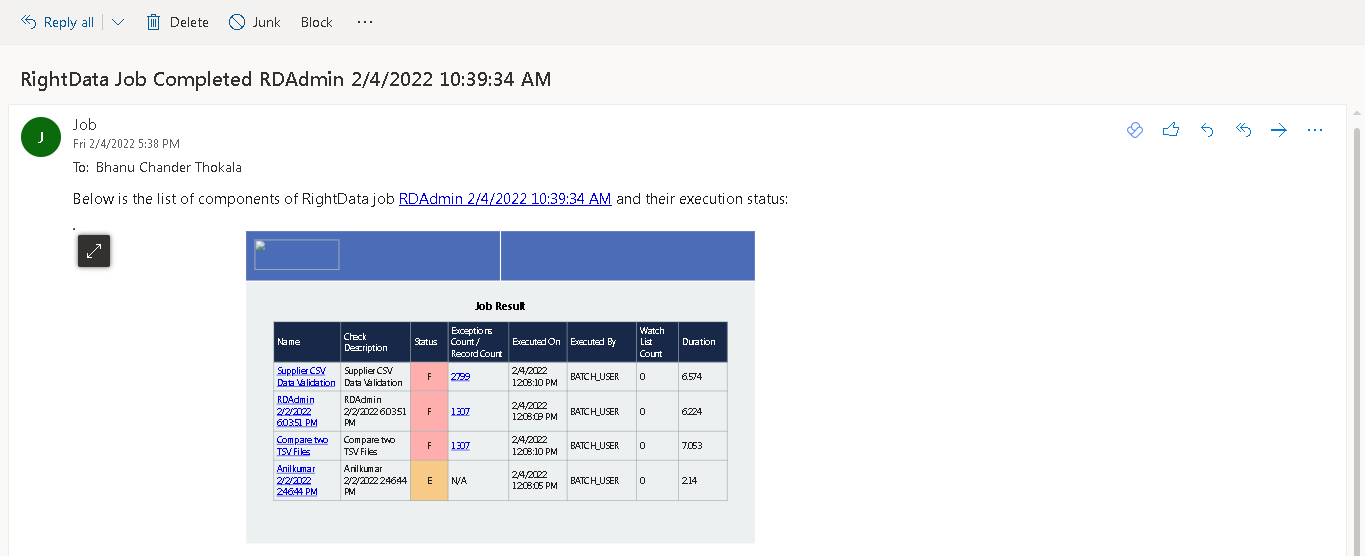Click the diamond-shaped icon beside Like

(x=1135, y=130)
